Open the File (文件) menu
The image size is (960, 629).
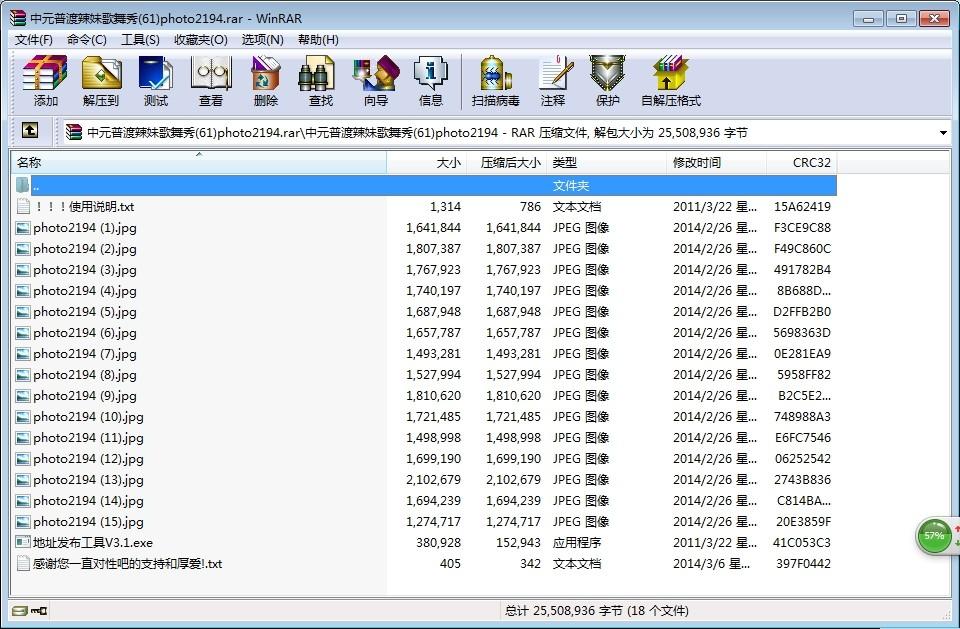tap(34, 40)
